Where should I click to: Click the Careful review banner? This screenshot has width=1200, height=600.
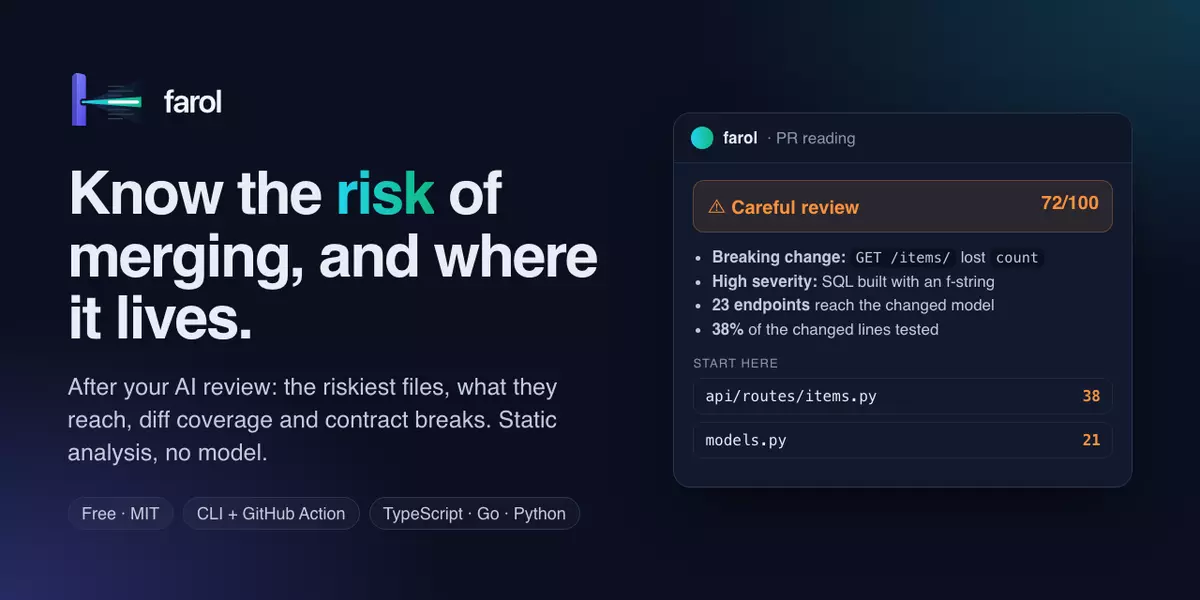point(902,206)
